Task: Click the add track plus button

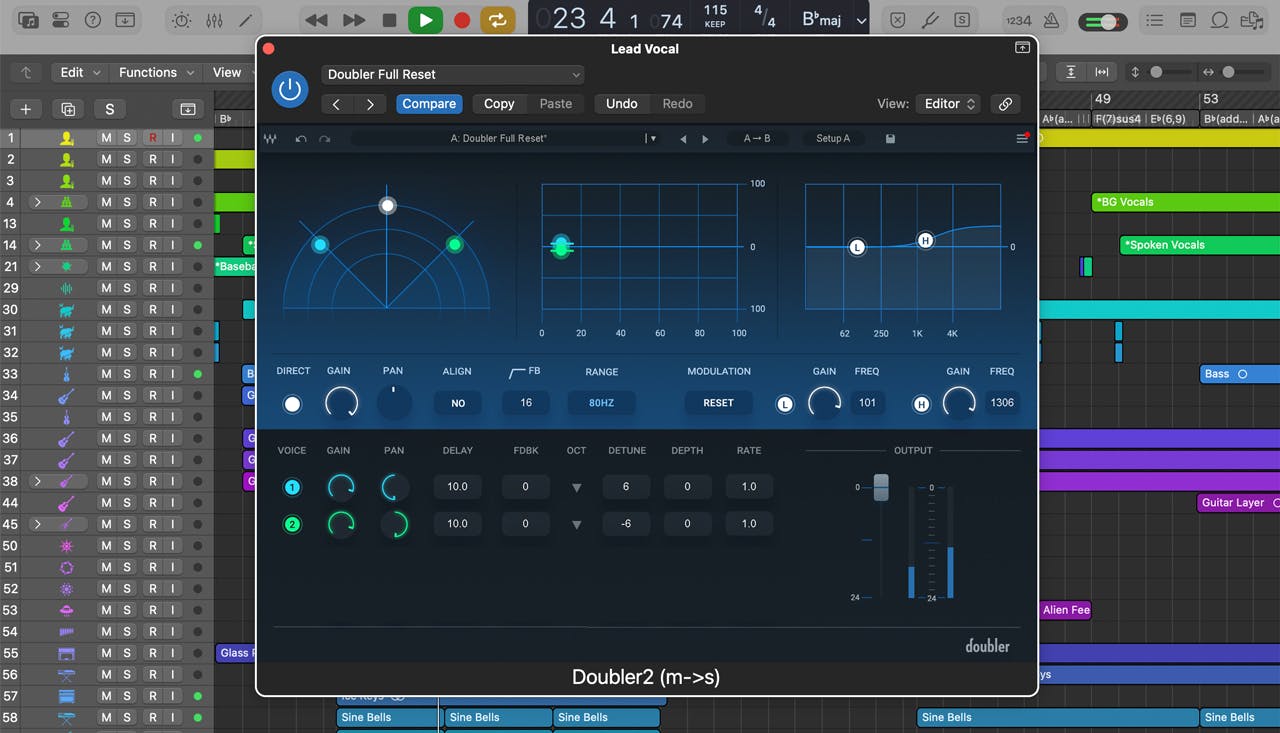Action: pos(26,109)
